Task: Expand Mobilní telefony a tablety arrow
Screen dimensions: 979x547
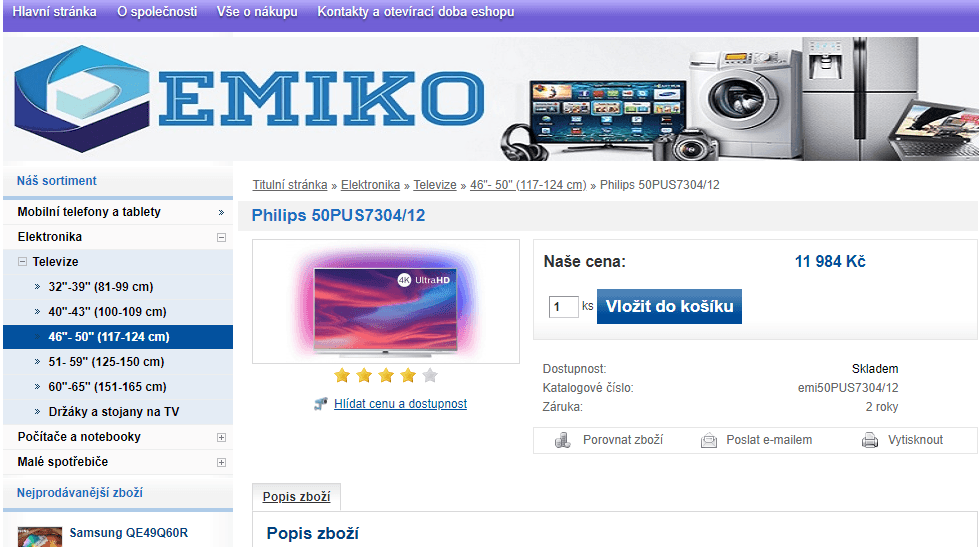Action: click(221, 212)
